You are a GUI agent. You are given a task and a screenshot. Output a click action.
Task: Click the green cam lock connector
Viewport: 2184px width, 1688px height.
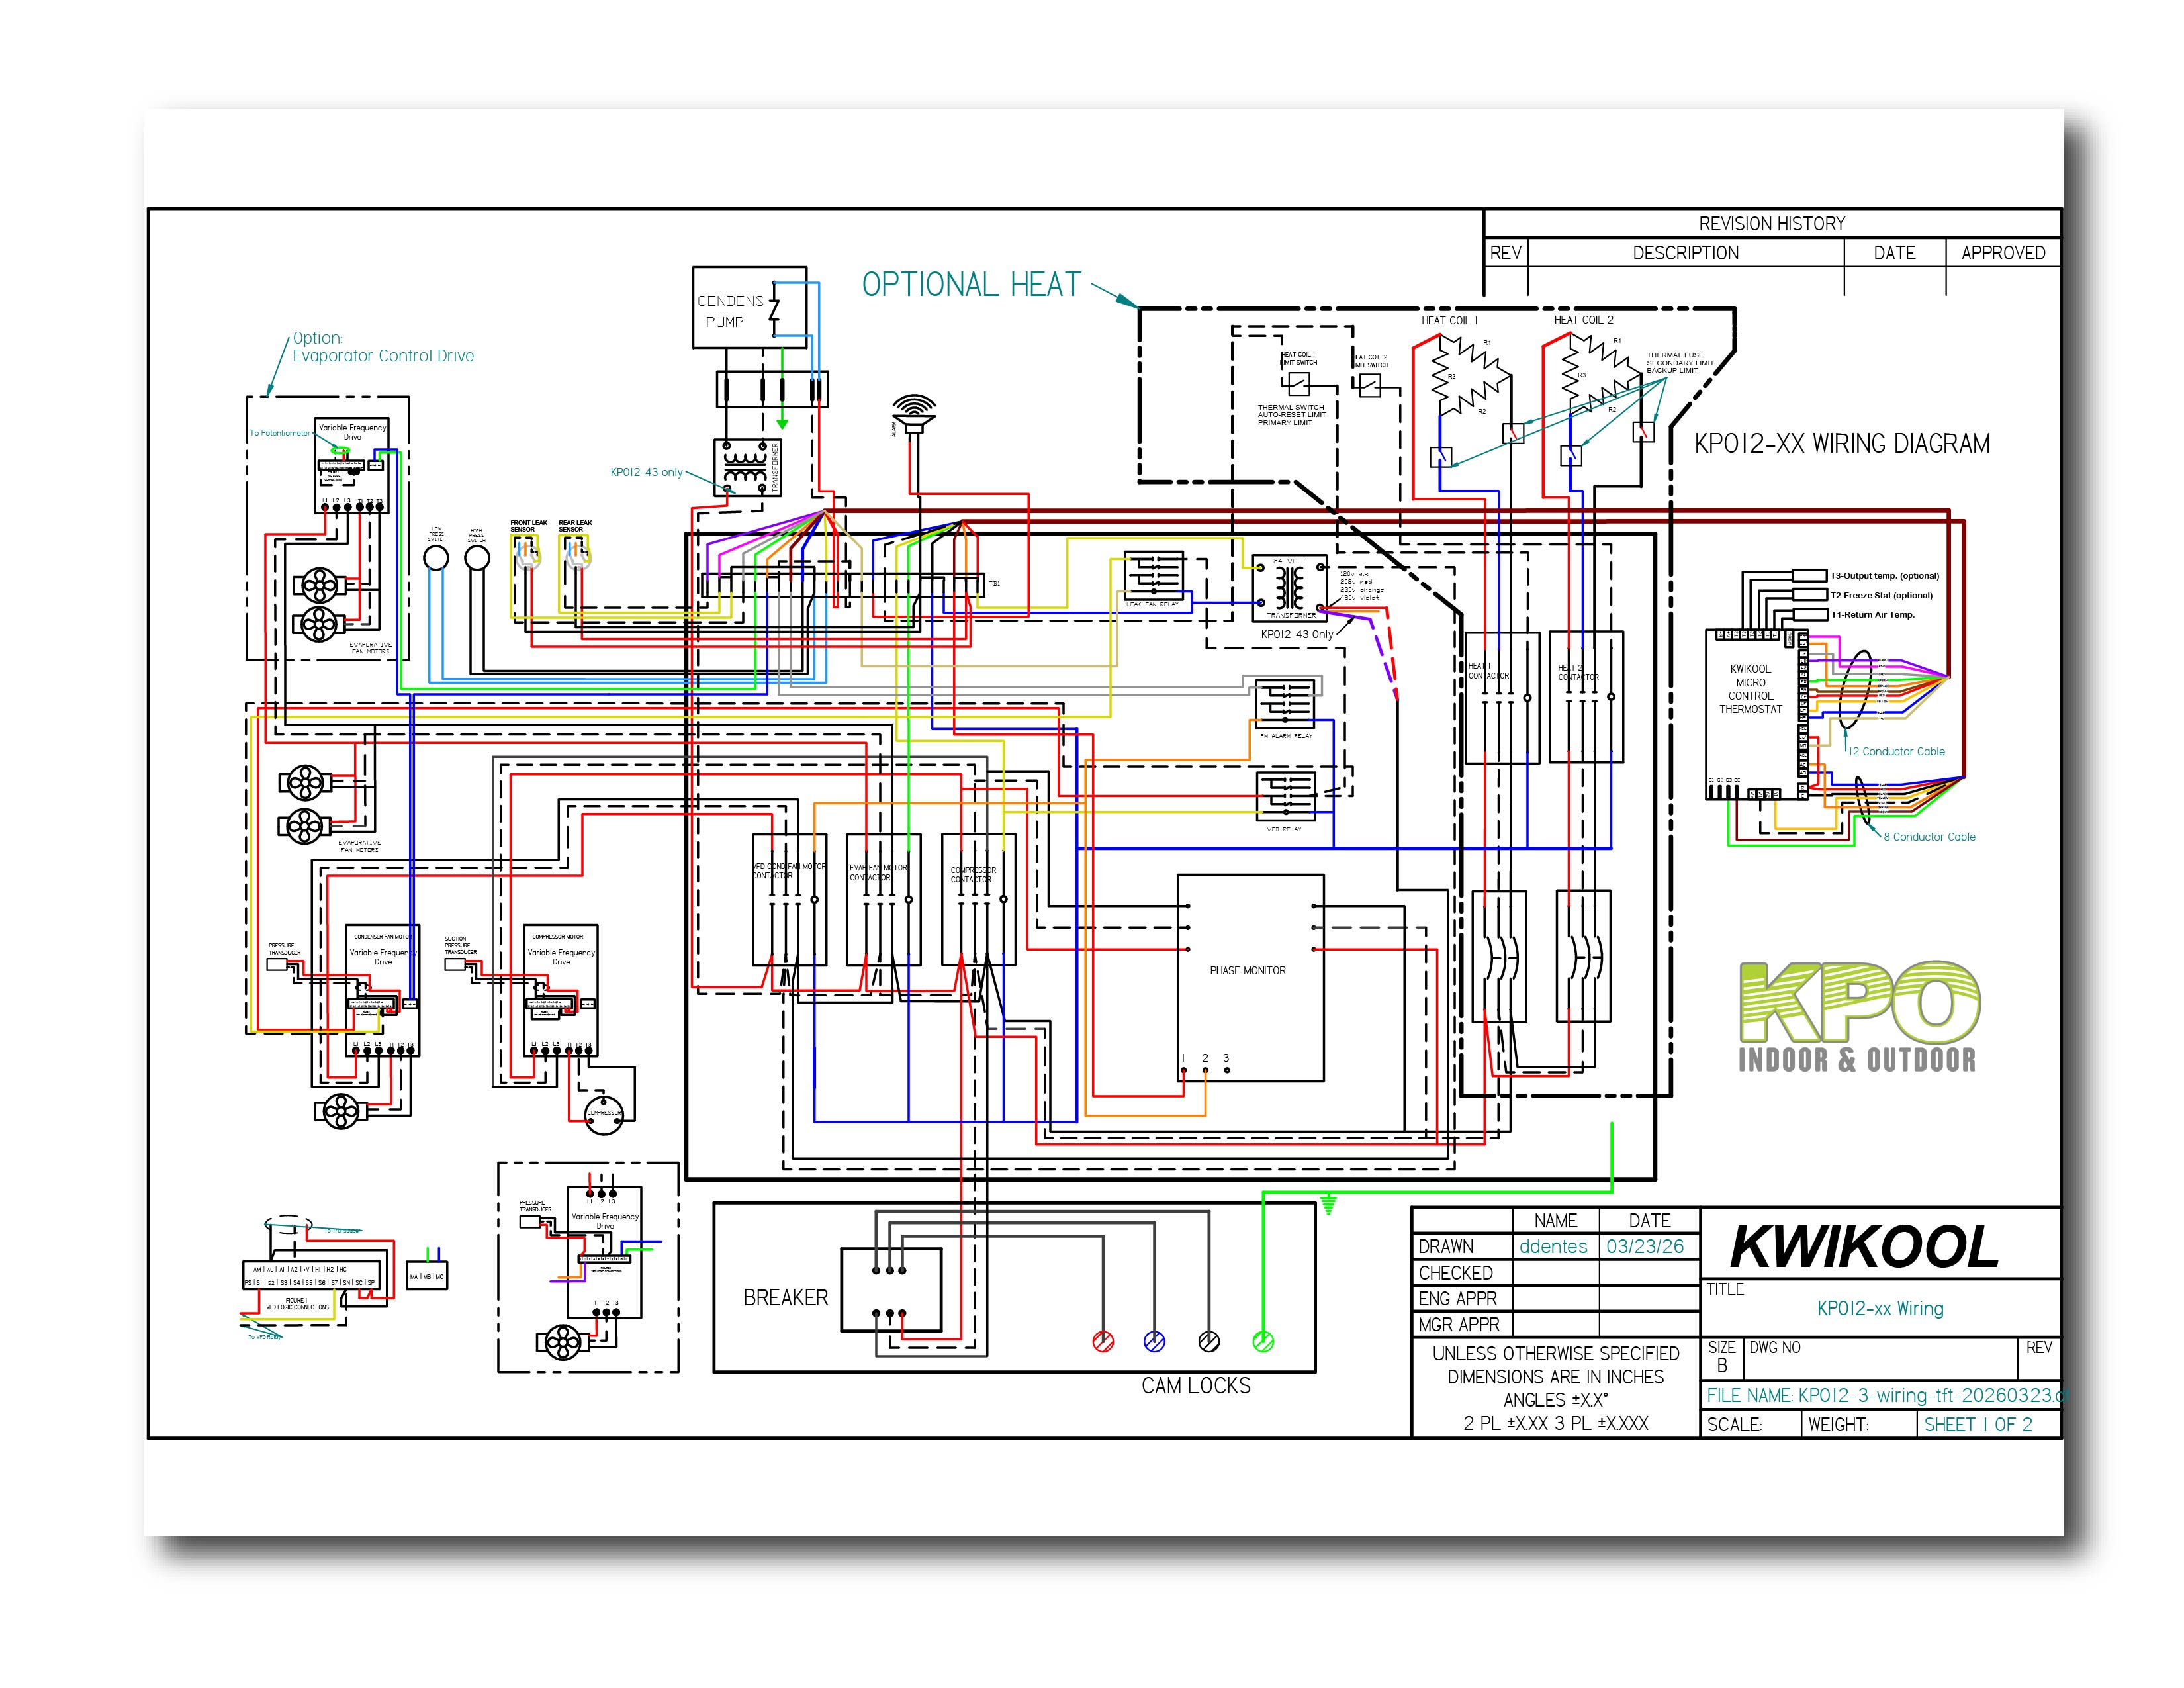coord(1263,1342)
